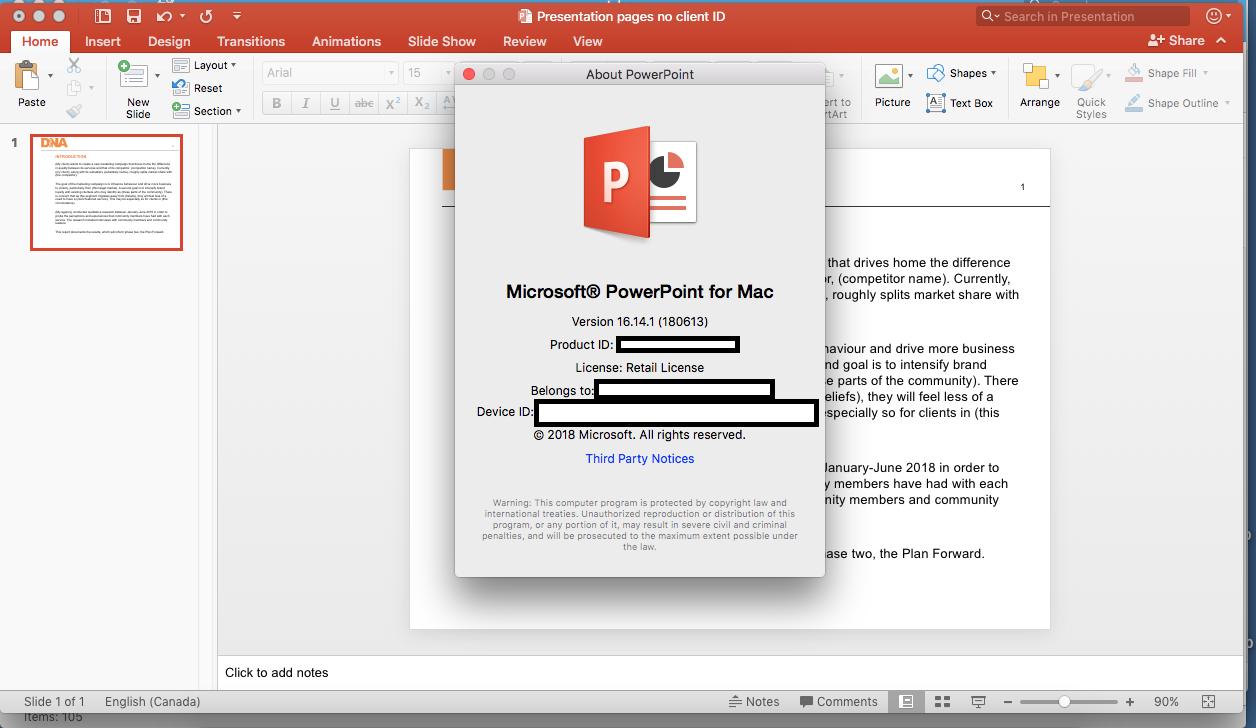Open the Animations ribbon tab
The height and width of the screenshot is (728, 1256).
[346, 41]
